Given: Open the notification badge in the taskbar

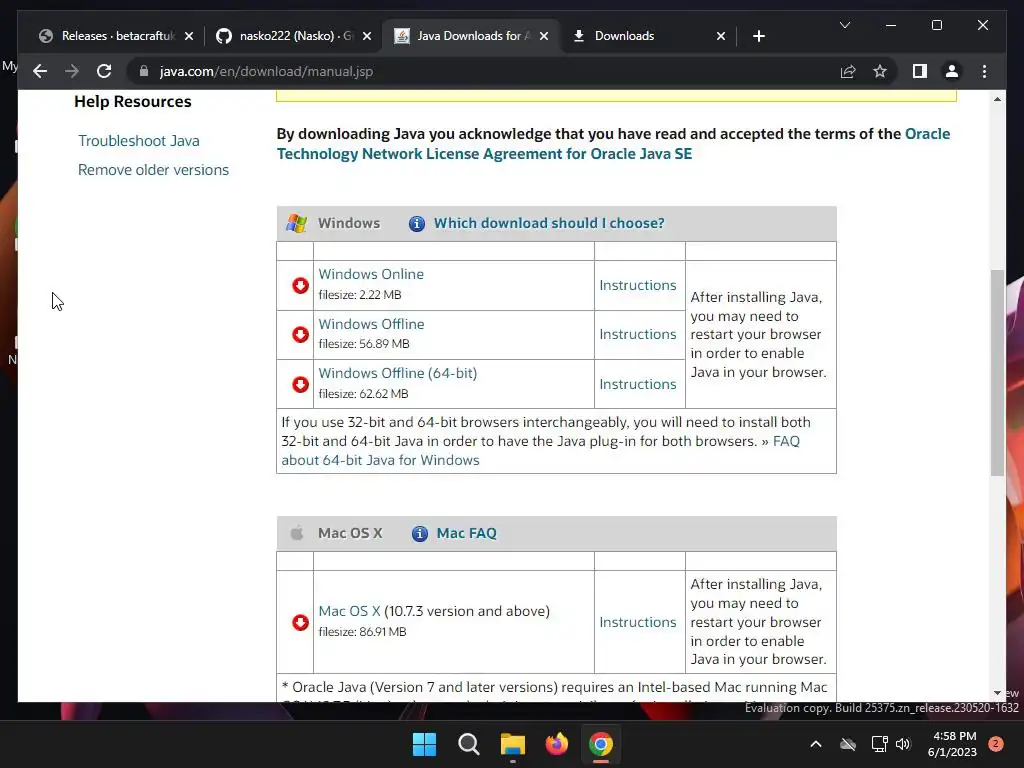Looking at the screenshot, I should [x=996, y=744].
